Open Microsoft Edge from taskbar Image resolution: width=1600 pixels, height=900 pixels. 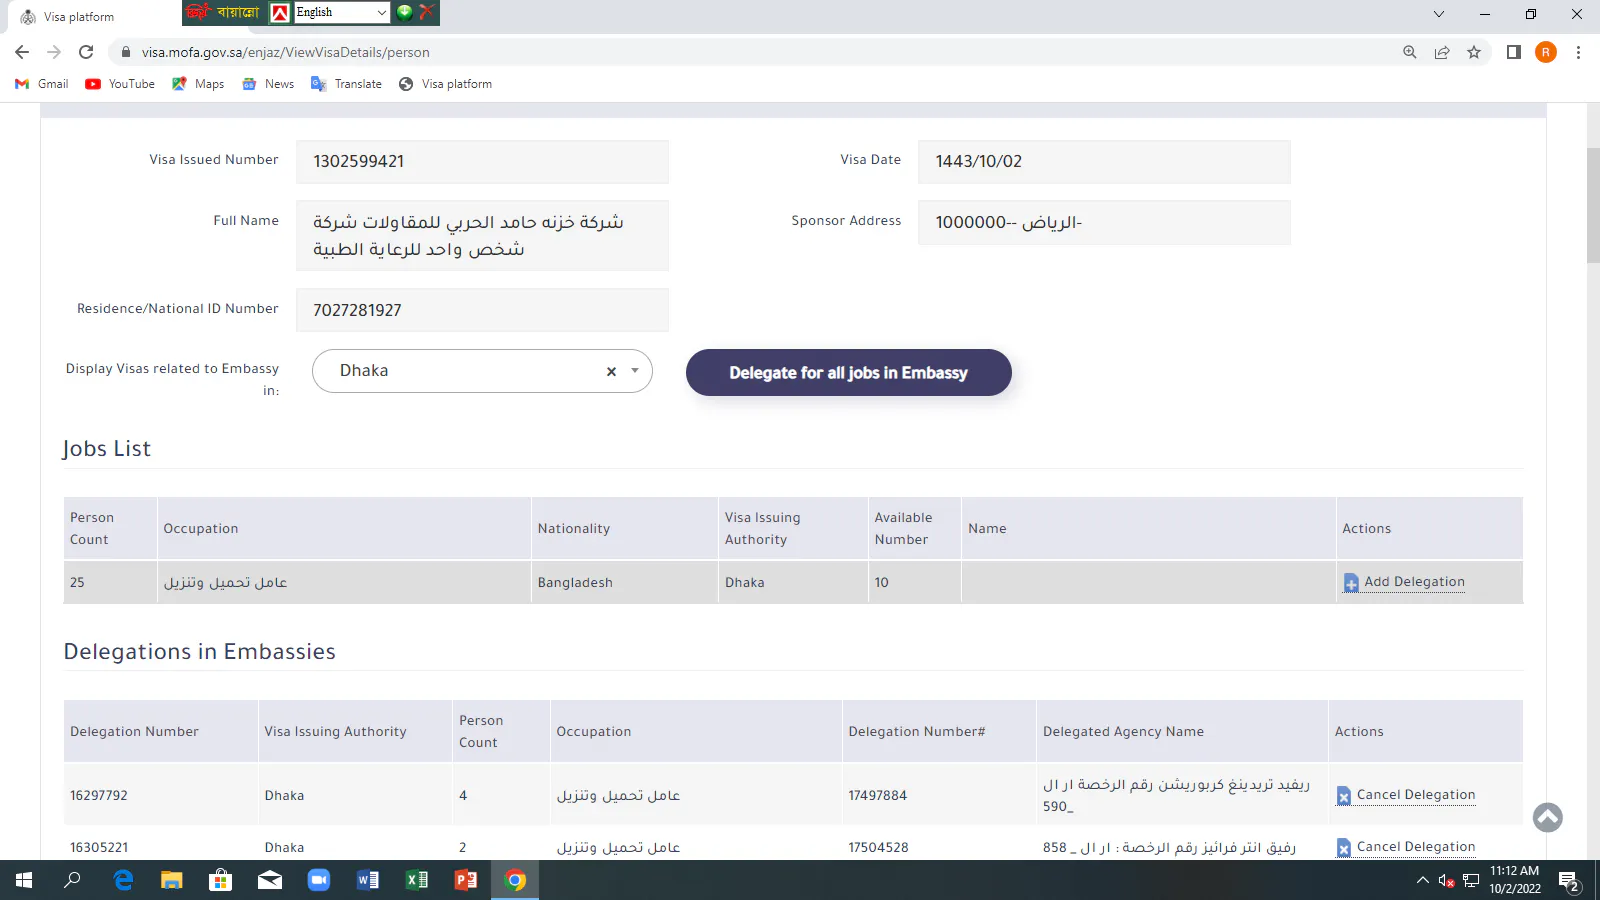pyautogui.click(x=123, y=880)
